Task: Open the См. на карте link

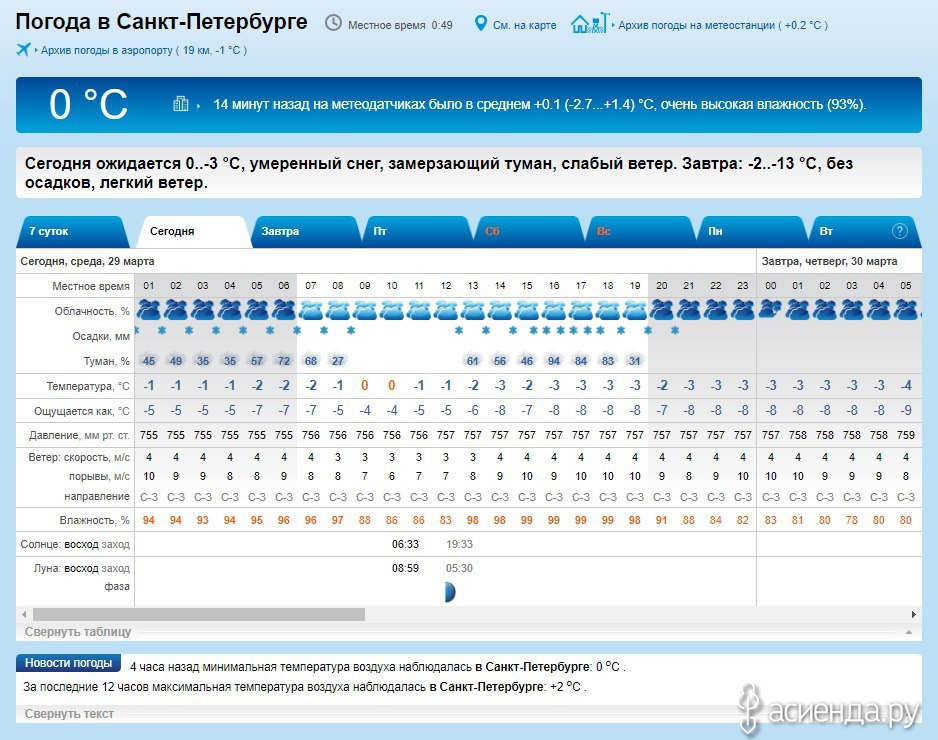Action: (525, 25)
